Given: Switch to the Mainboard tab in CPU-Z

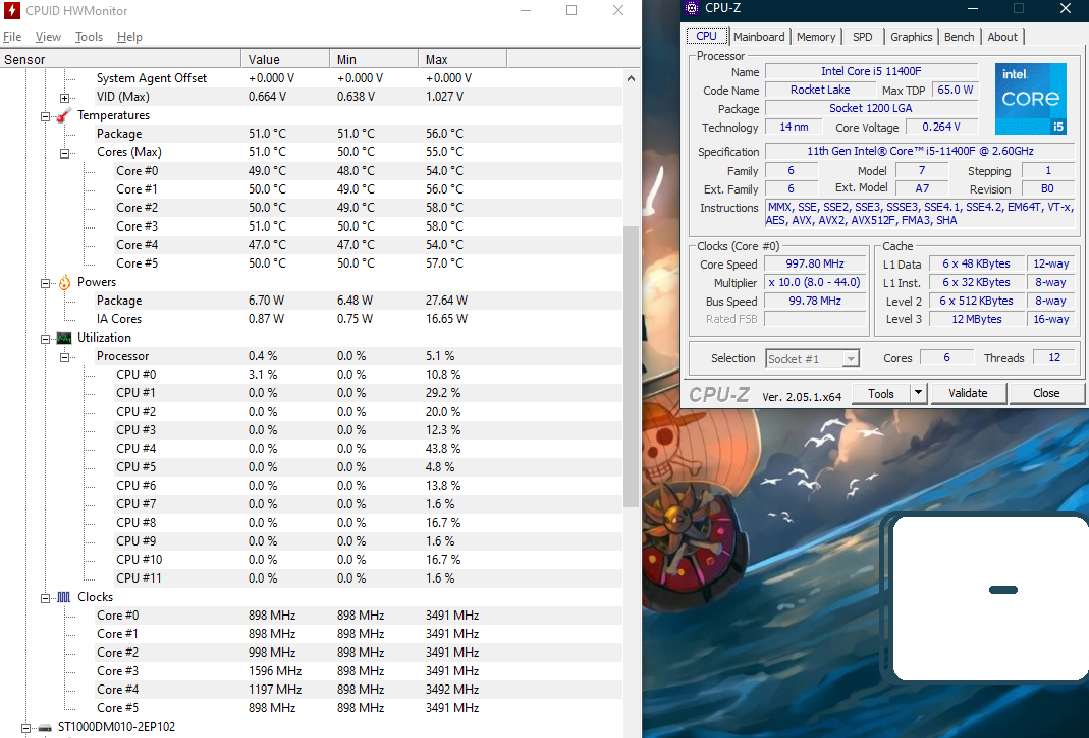Looking at the screenshot, I should [x=758, y=37].
